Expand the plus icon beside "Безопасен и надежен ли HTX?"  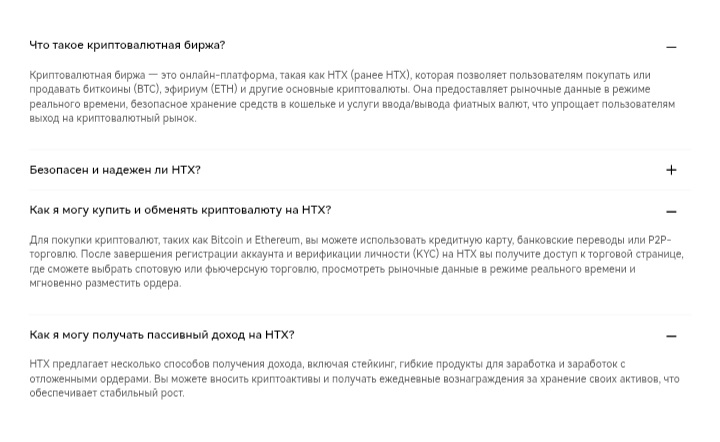click(671, 170)
